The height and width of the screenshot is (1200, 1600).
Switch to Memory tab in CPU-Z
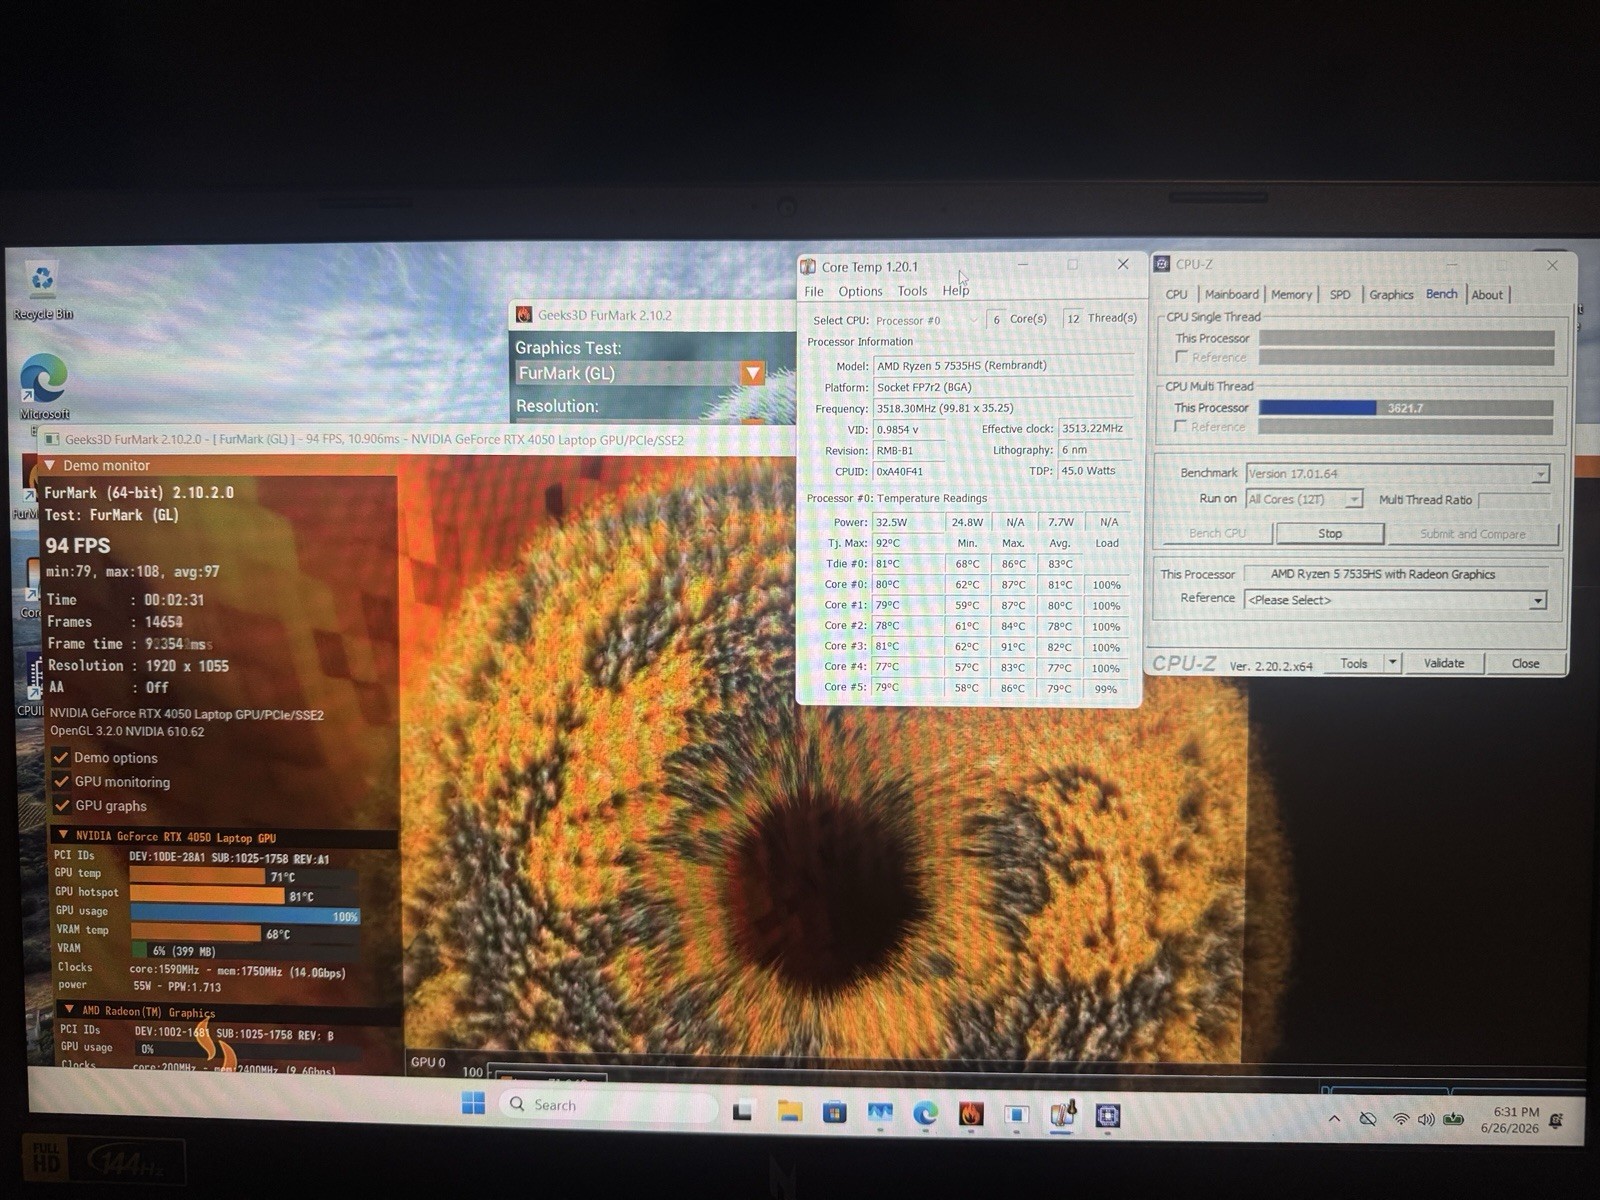pos(1291,294)
